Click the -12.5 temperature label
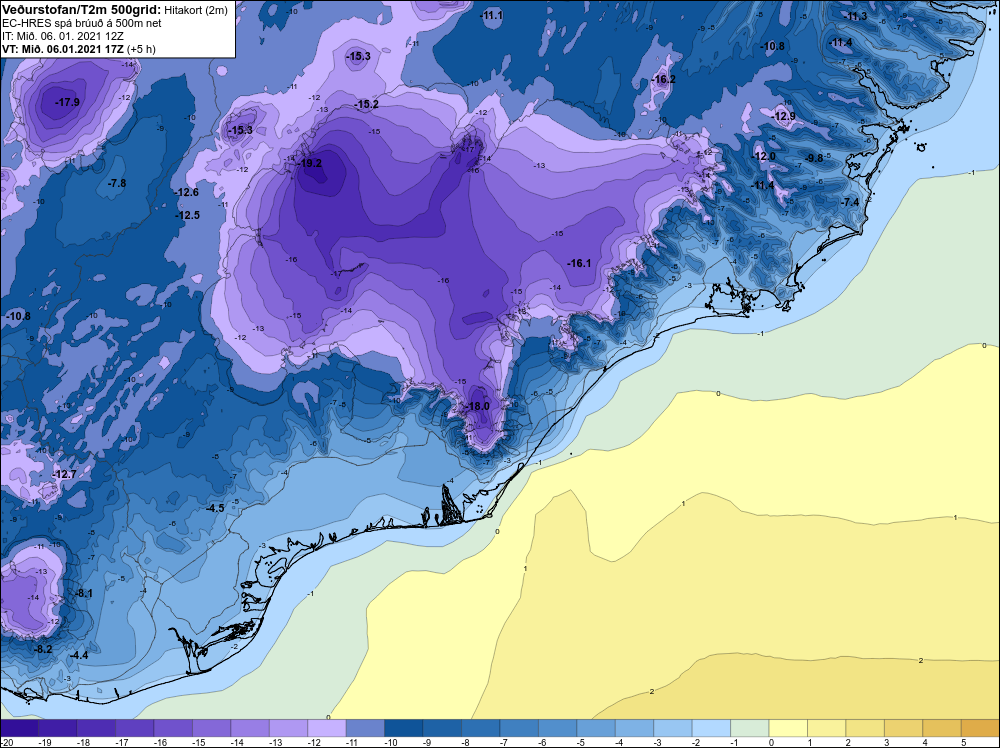1000x748 pixels. pos(188,216)
